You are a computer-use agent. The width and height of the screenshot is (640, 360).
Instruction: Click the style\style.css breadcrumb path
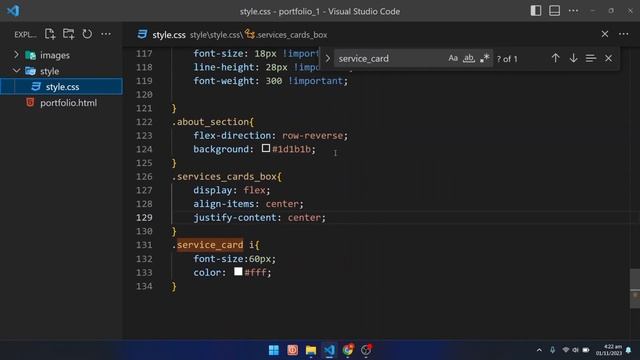(x=215, y=35)
